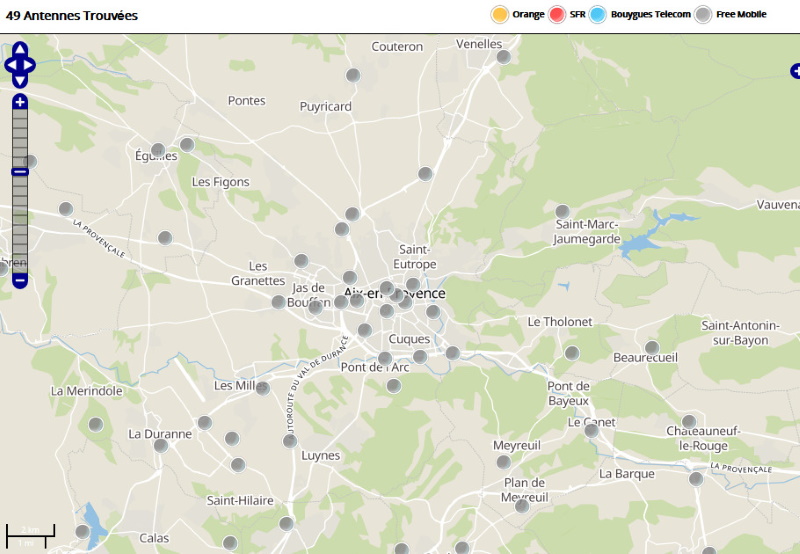Select antenna marker below Couteron
Screen dimensions: 800x554
(x=353, y=75)
